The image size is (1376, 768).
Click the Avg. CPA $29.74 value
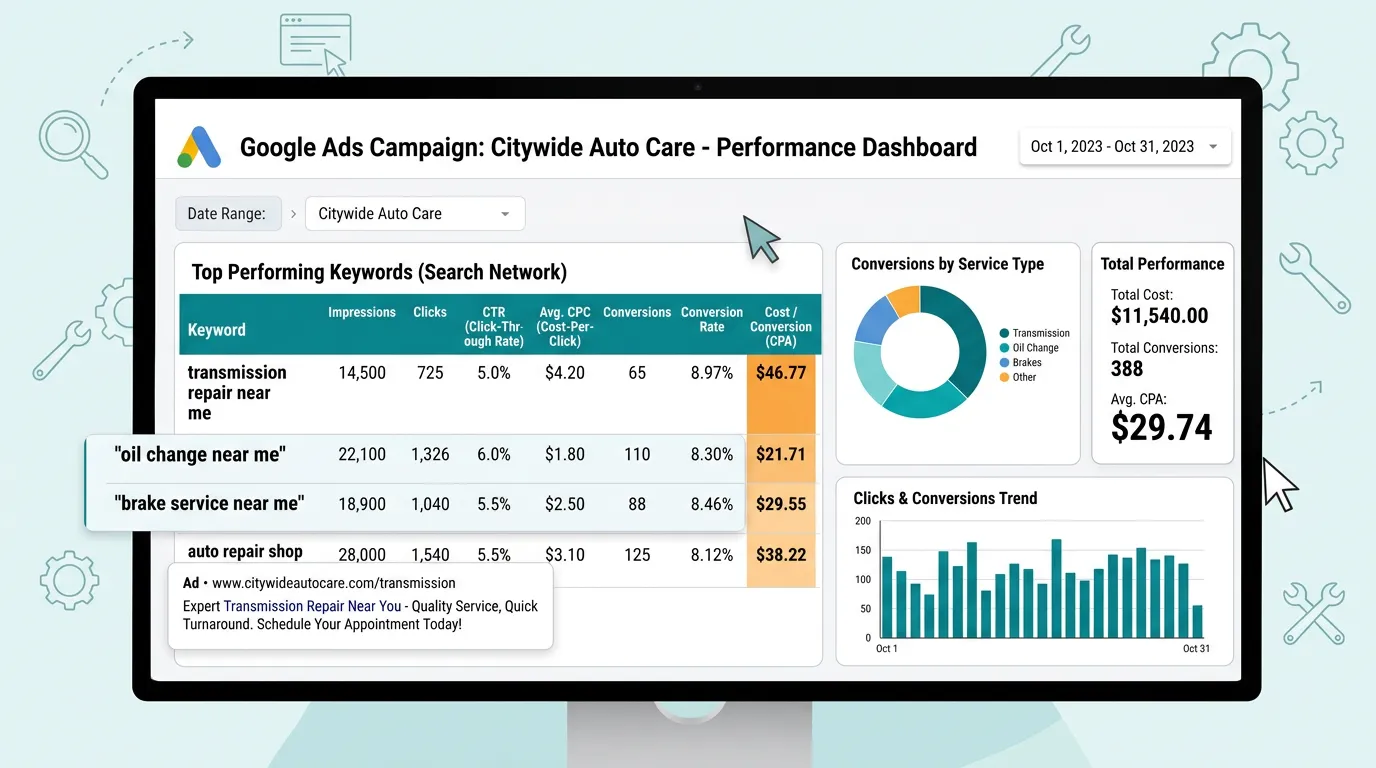point(1162,427)
